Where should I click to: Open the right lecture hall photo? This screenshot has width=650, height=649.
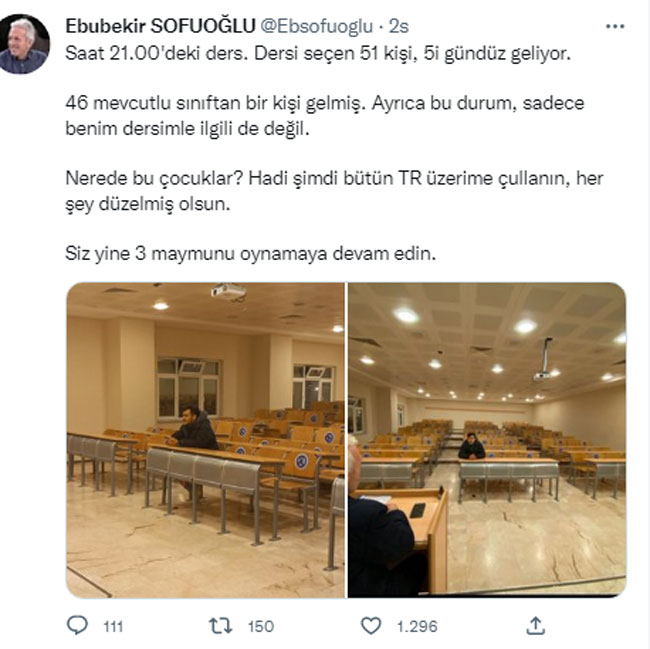click(x=487, y=440)
